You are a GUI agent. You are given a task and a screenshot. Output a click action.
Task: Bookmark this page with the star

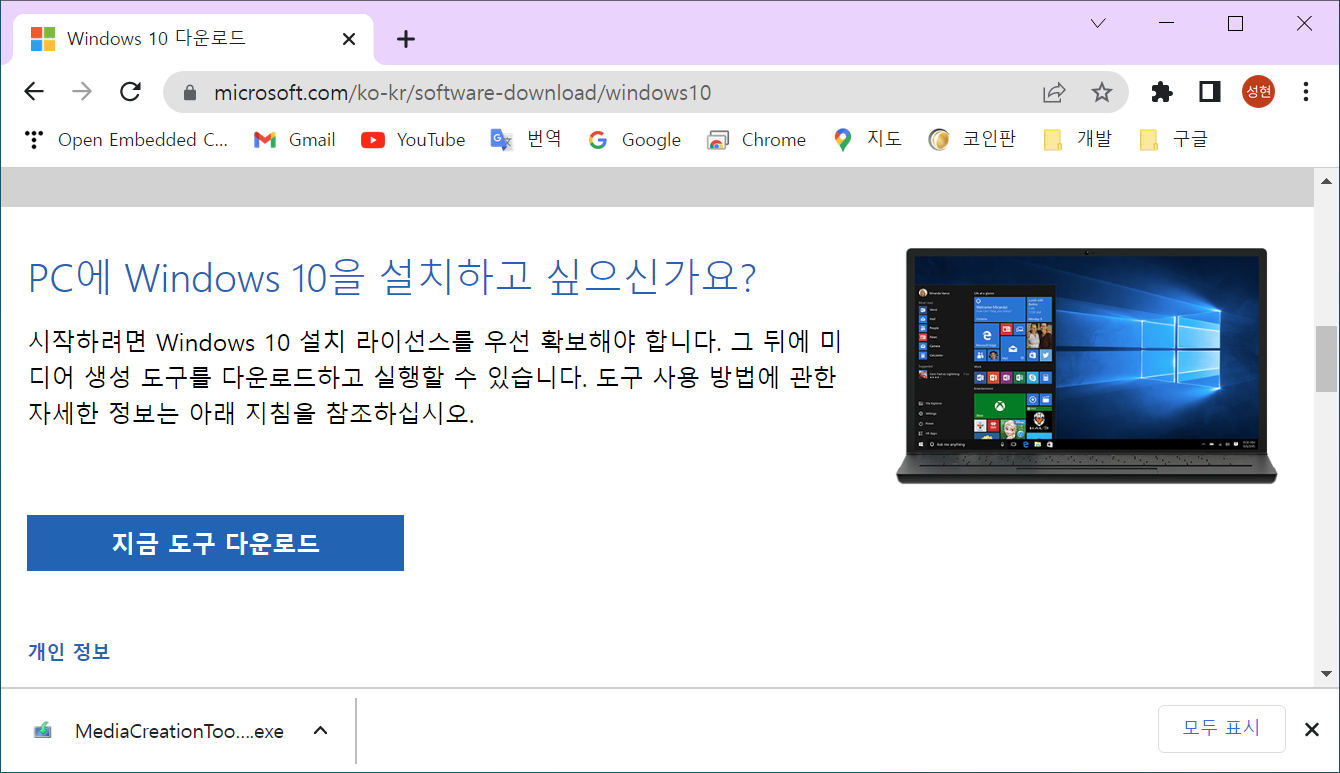click(x=1101, y=93)
